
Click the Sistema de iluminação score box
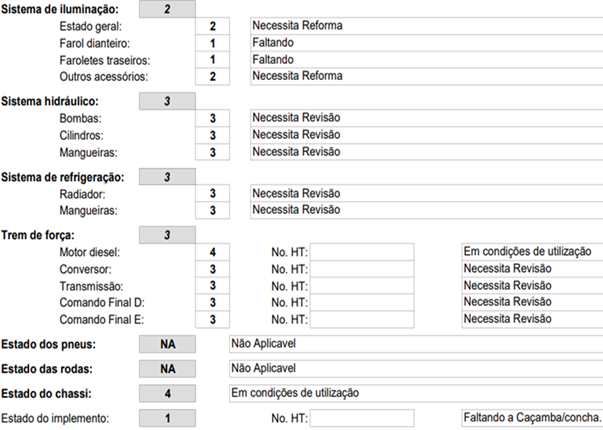point(166,9)
